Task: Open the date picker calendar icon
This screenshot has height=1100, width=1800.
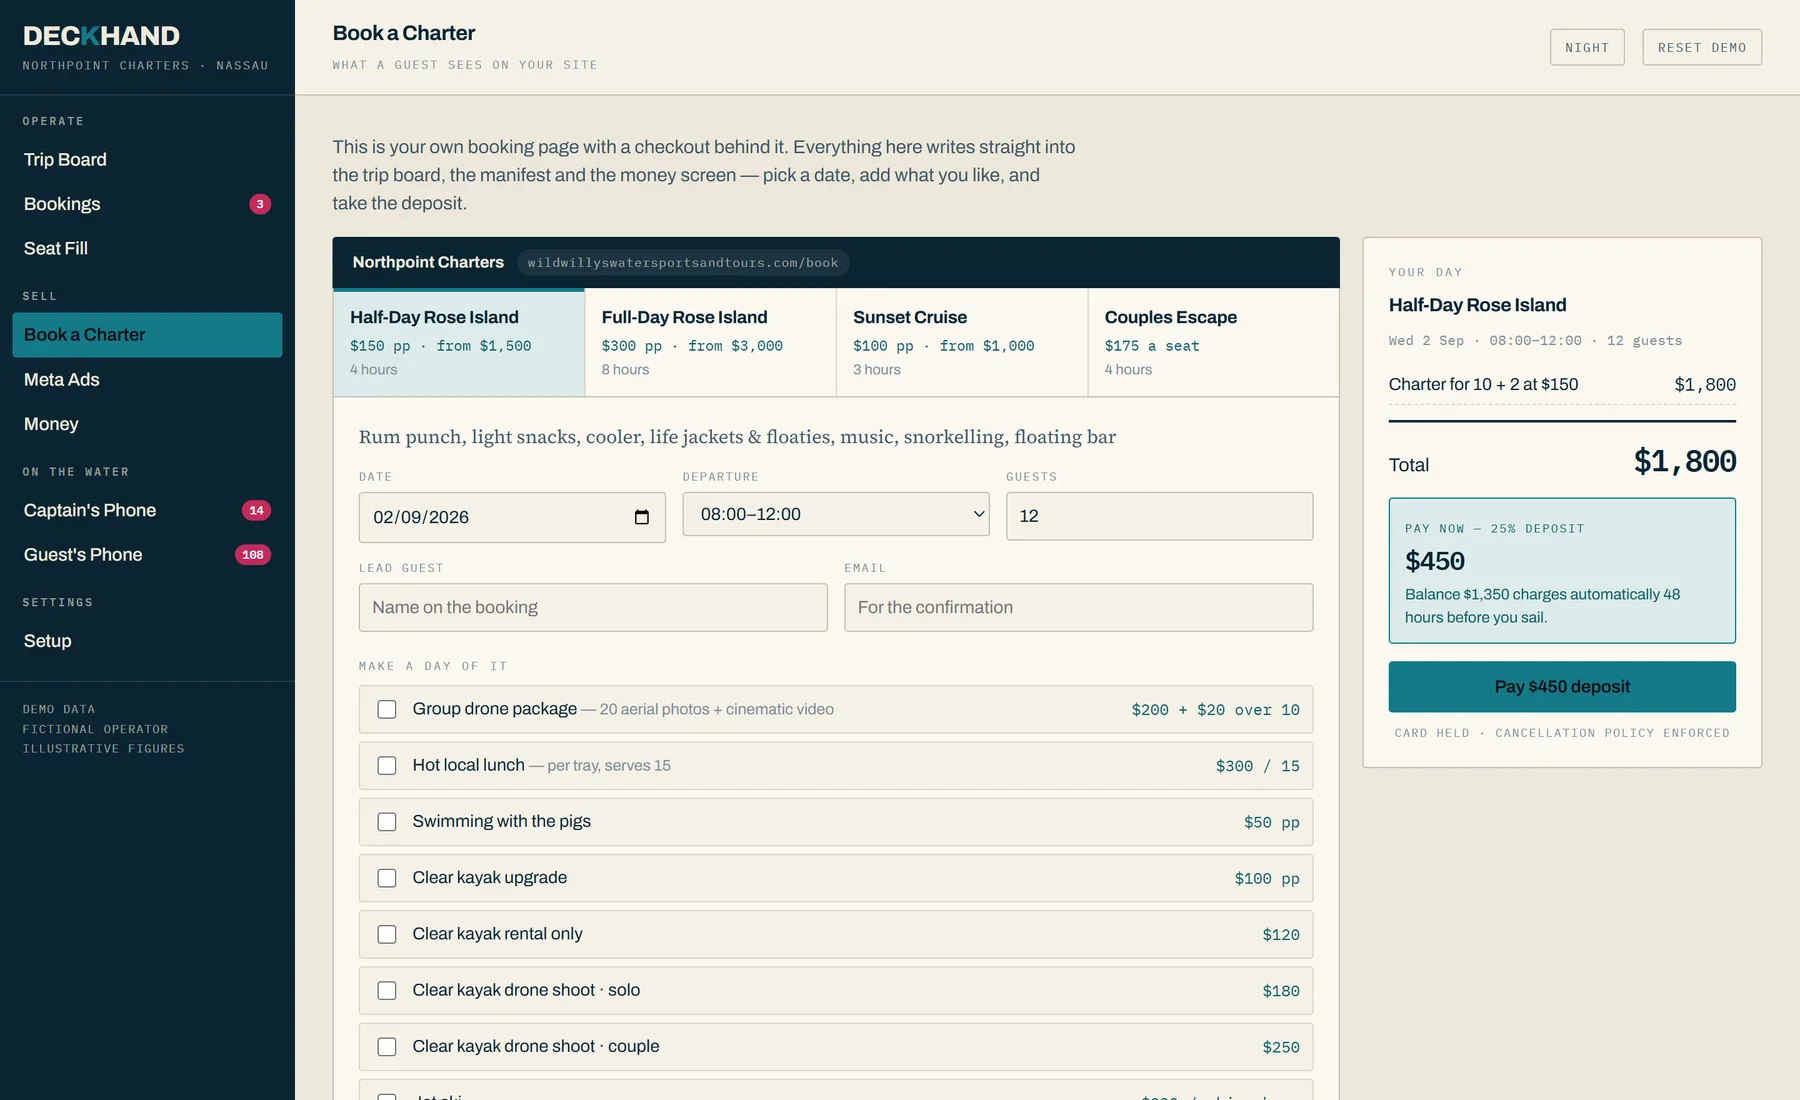Action: click(x=642, y=517)
